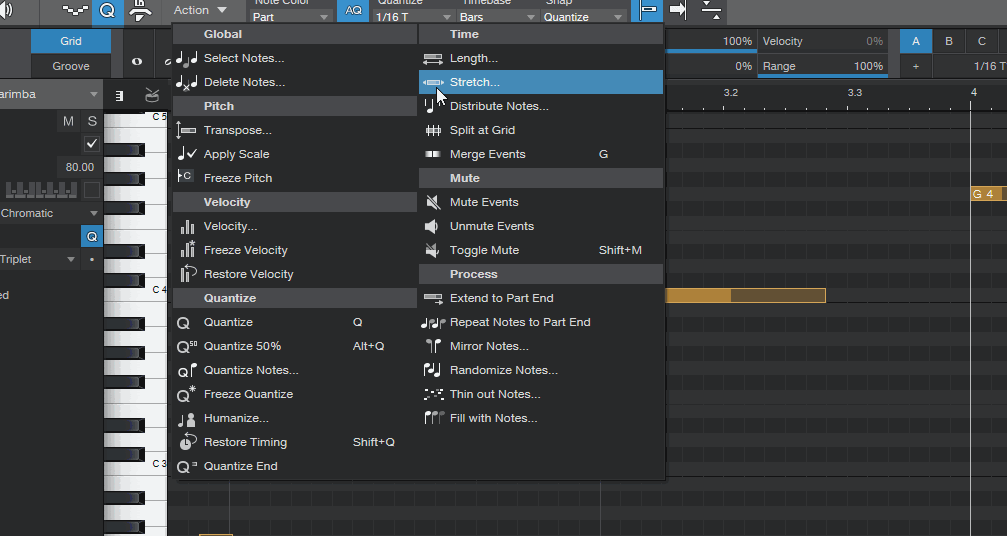Expand the Snap Quantize dropdown
1007x536 pixels.
[x=586, y=17]
